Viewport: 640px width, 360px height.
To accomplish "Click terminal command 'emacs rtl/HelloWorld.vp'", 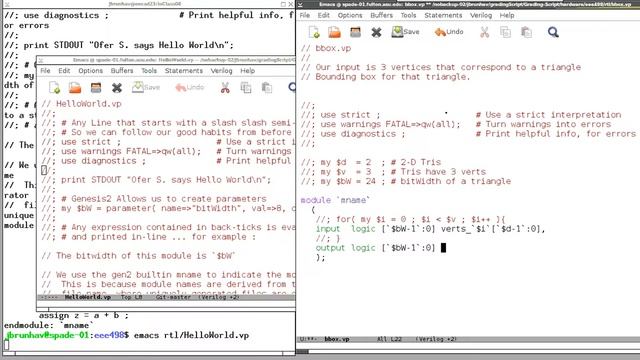I will pos(191,336).
